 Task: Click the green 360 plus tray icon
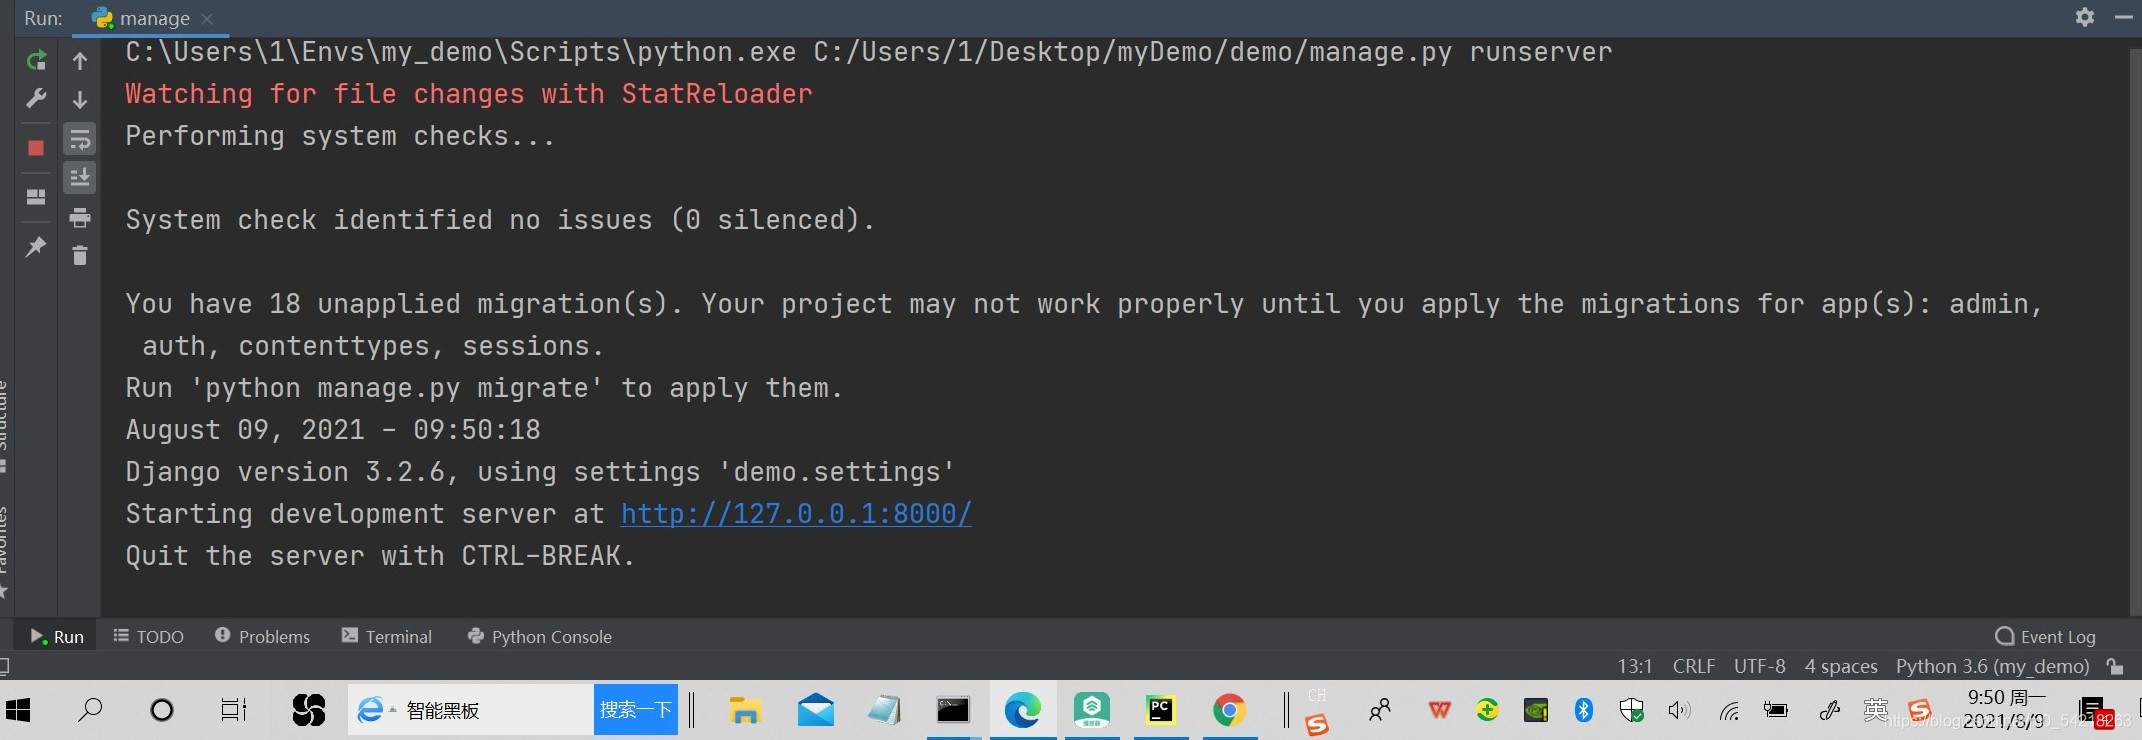pyautogui.click(x=1488, y=711)
